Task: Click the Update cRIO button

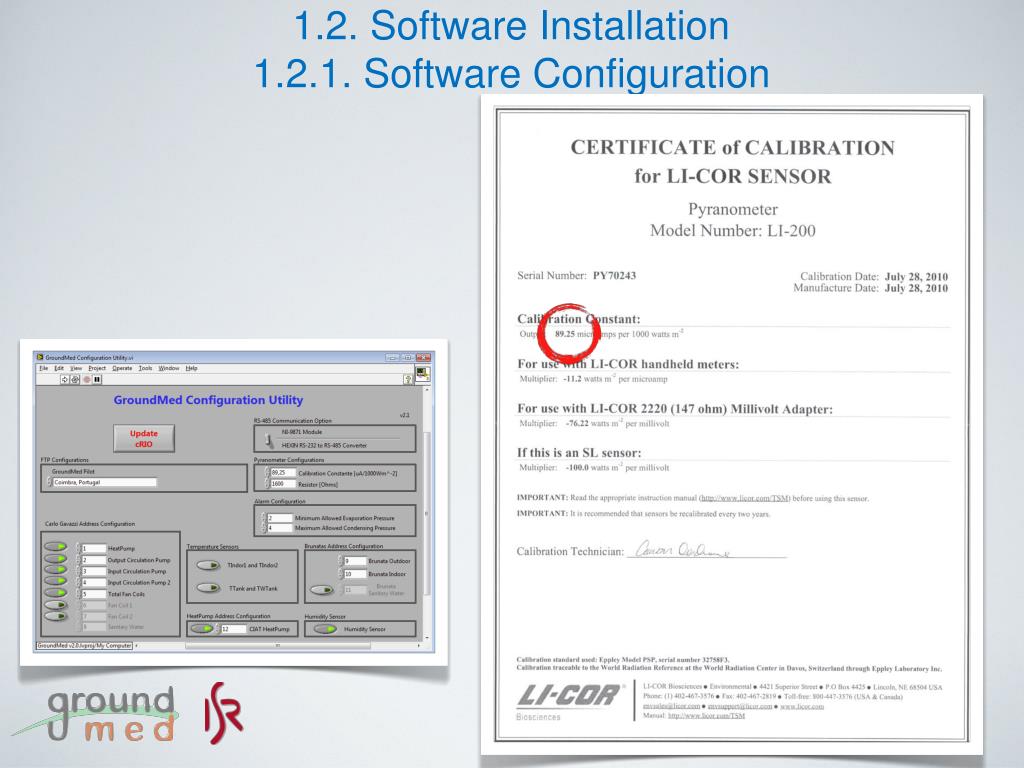Action: (x=144, y=438)
